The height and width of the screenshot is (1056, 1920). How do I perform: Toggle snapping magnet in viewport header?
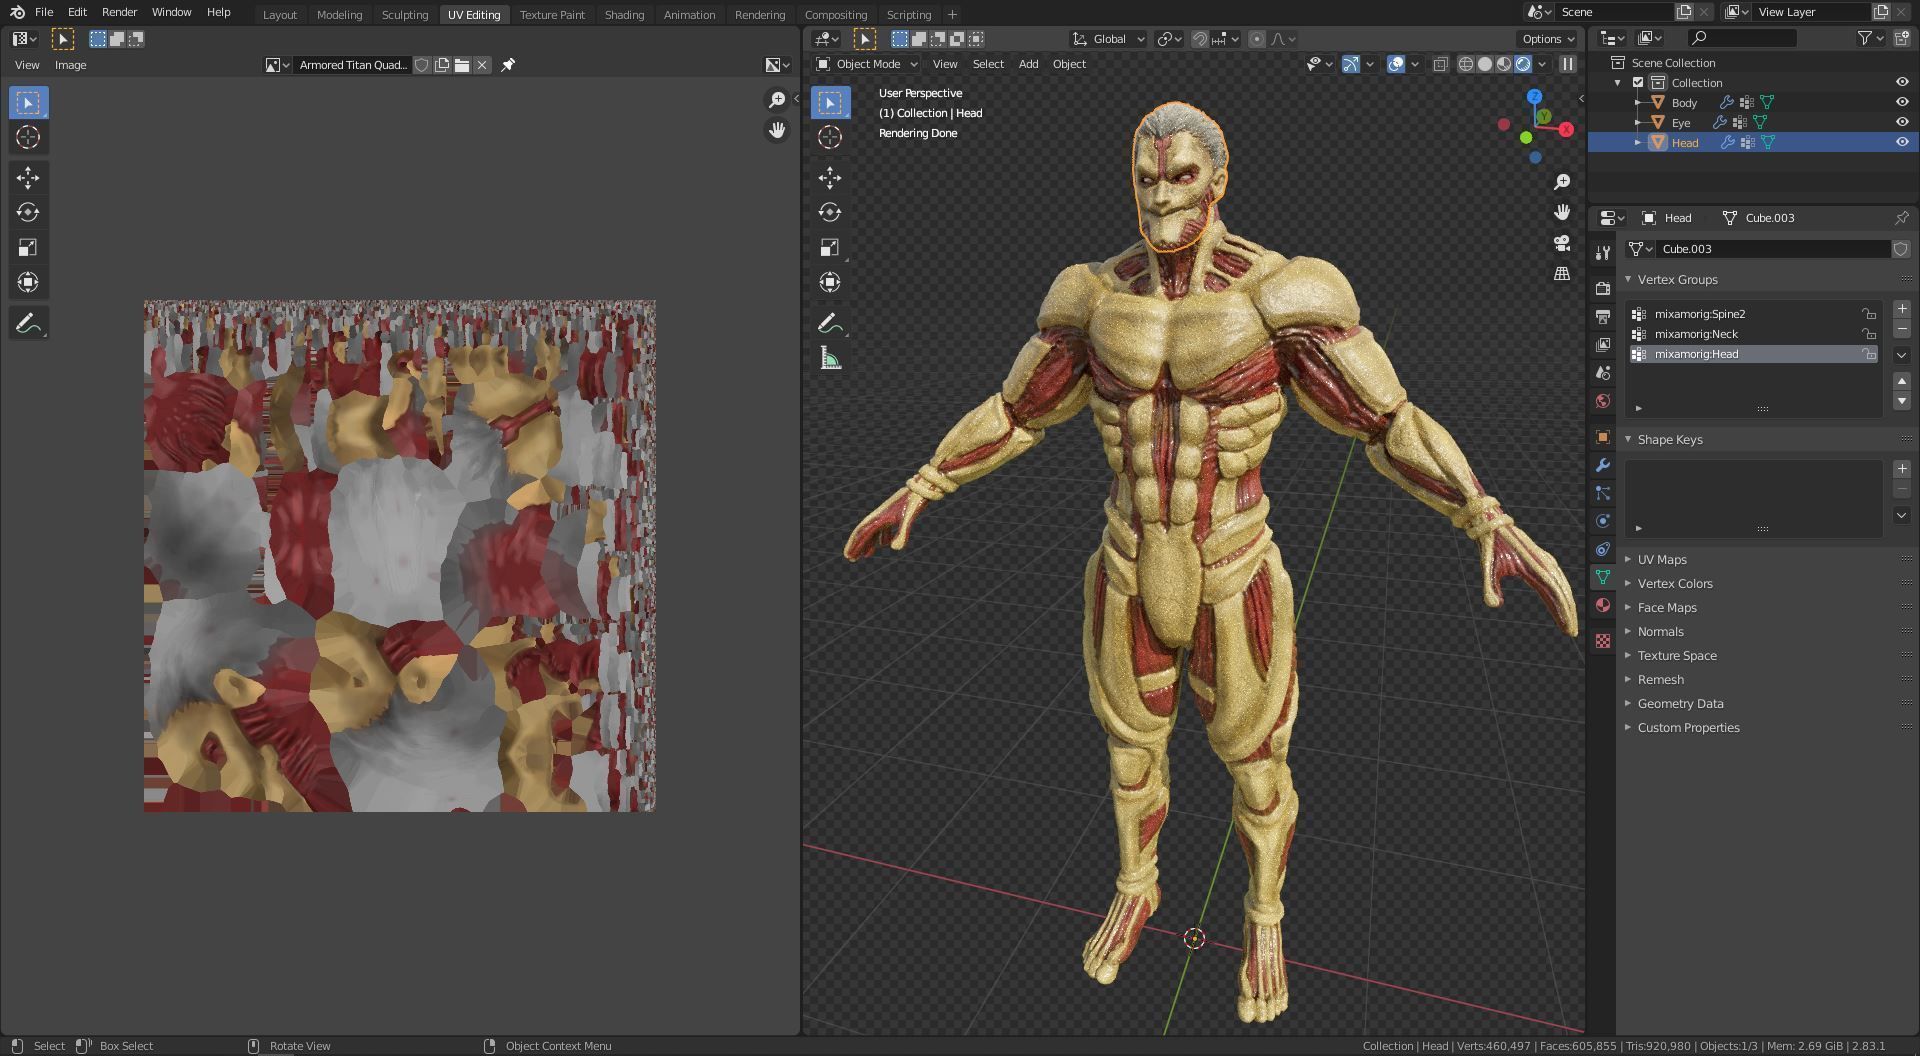(1199, 39)
